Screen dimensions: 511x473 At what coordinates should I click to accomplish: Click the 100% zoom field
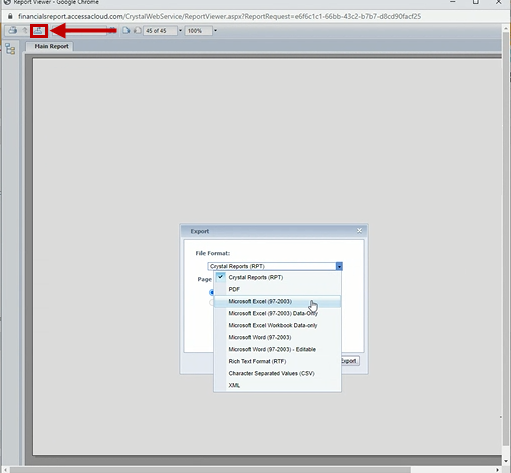click(x=198, y=31)
